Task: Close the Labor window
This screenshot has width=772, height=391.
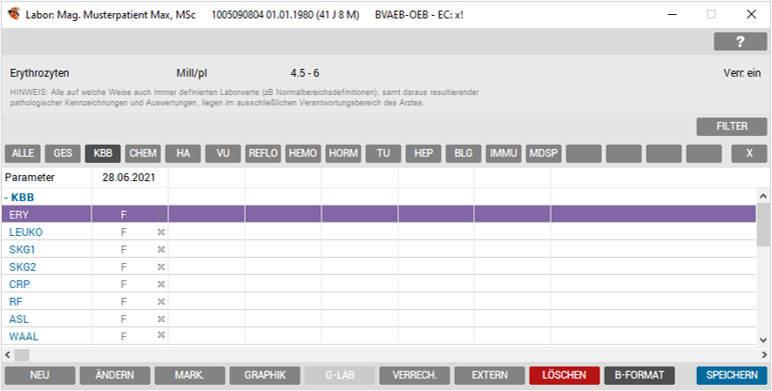Action: pos(751,14)
